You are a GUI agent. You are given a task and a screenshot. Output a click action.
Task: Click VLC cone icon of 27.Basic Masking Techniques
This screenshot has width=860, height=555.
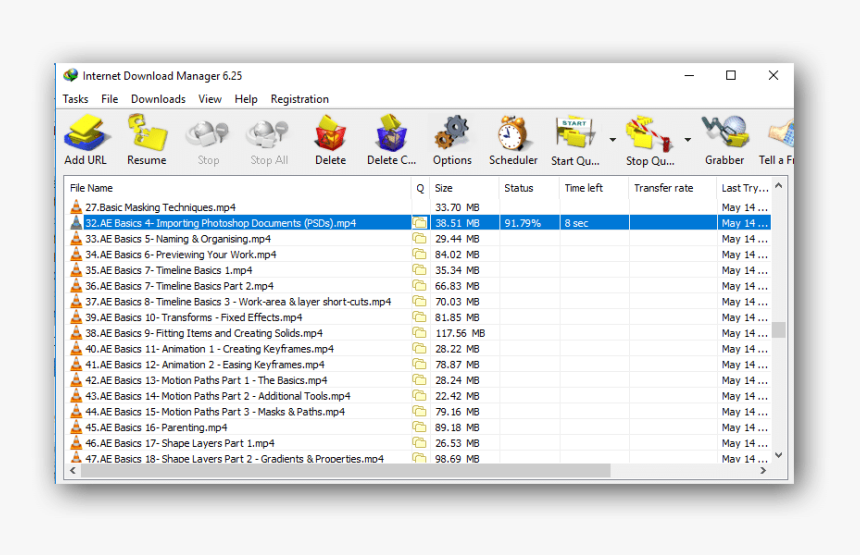click(76, 207)
